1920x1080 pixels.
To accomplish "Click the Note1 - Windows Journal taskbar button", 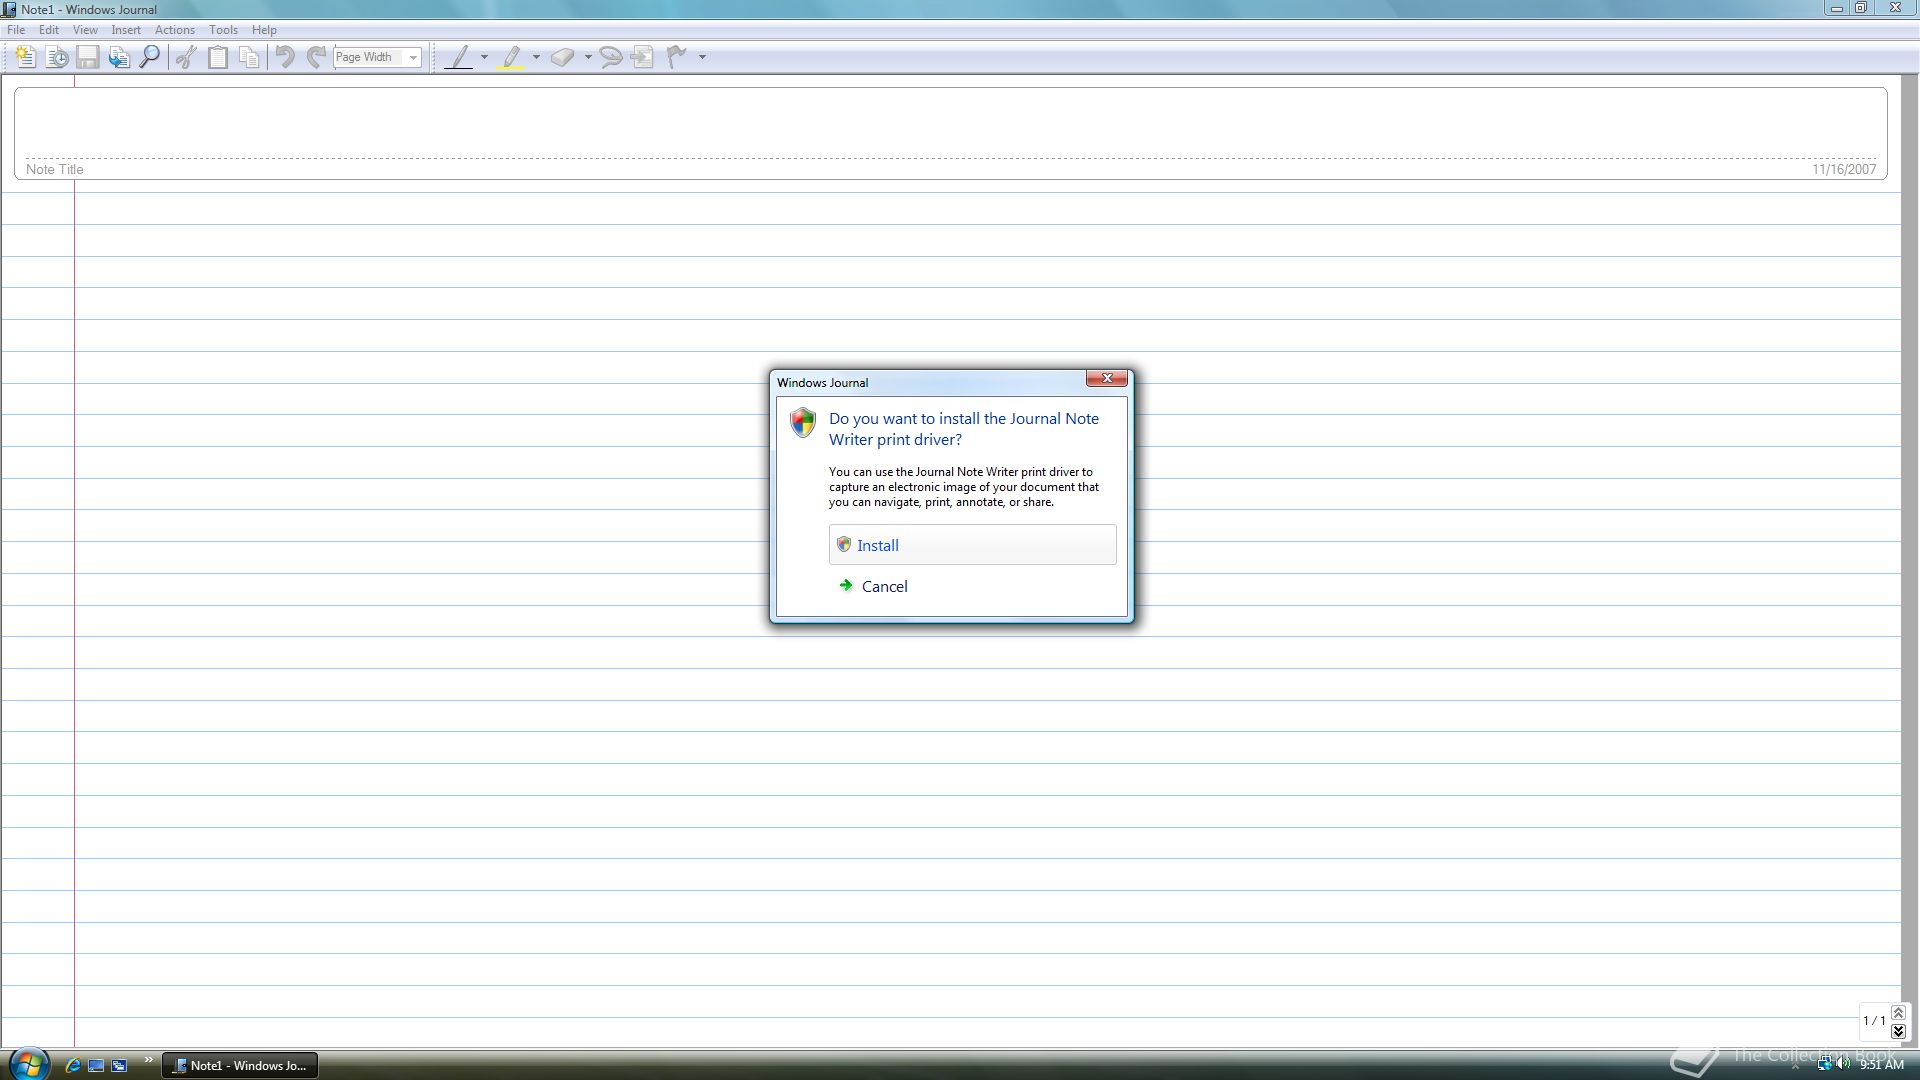I will (x=240, y=1066).
